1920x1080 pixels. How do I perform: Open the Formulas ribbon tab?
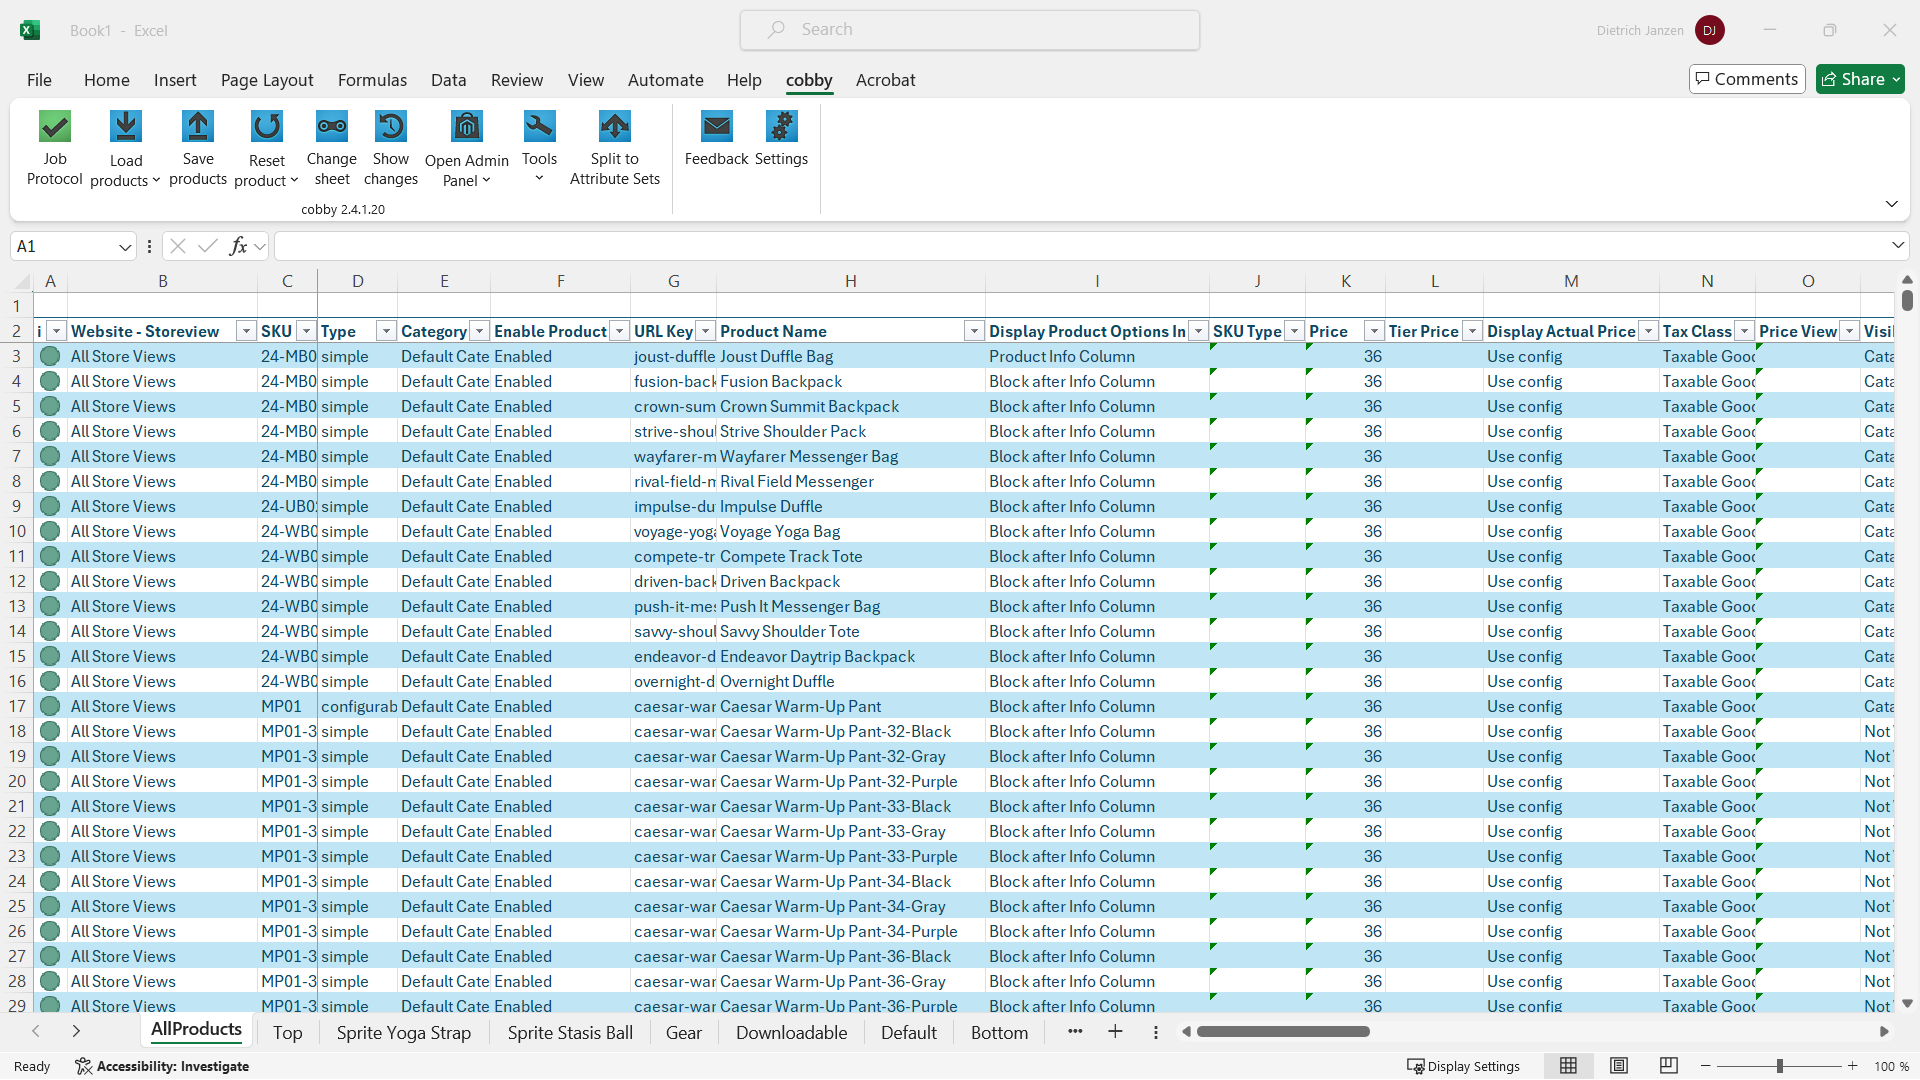[372, 80]
